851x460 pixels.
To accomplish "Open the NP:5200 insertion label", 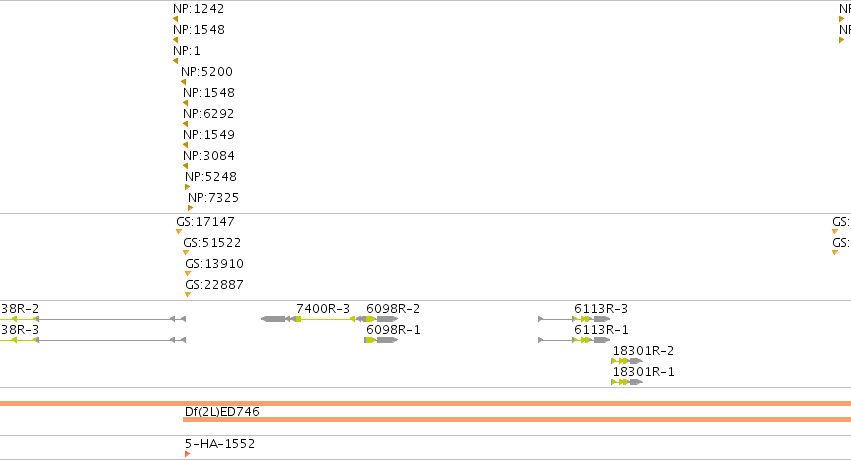I will pyautogui.click(x=207, y=72).
